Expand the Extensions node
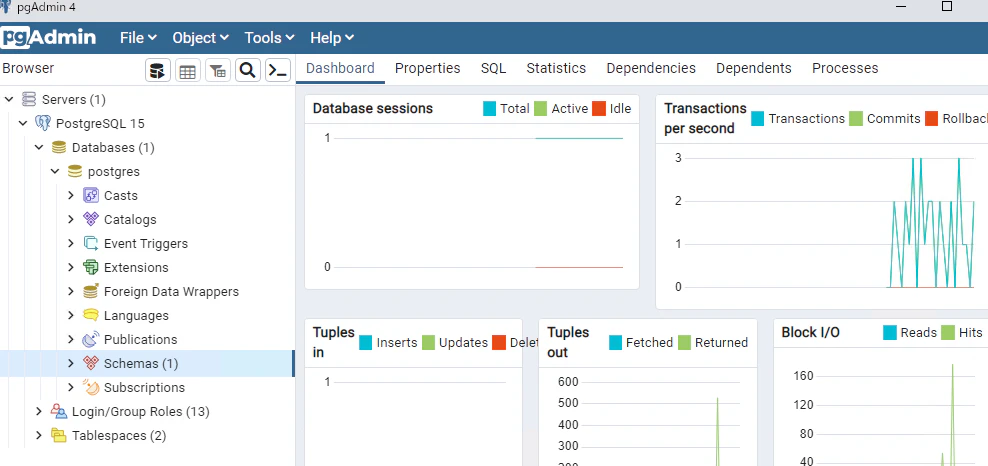Image resolution: width=988 pixels, height=466 pixels. (x=71, y=267)
